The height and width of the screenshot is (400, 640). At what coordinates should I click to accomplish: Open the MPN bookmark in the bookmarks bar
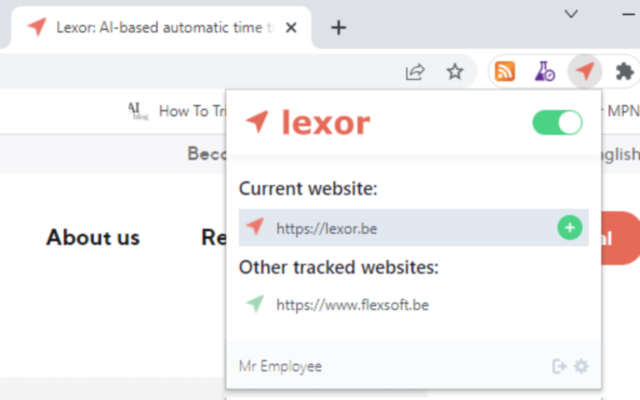coord(621,111)
